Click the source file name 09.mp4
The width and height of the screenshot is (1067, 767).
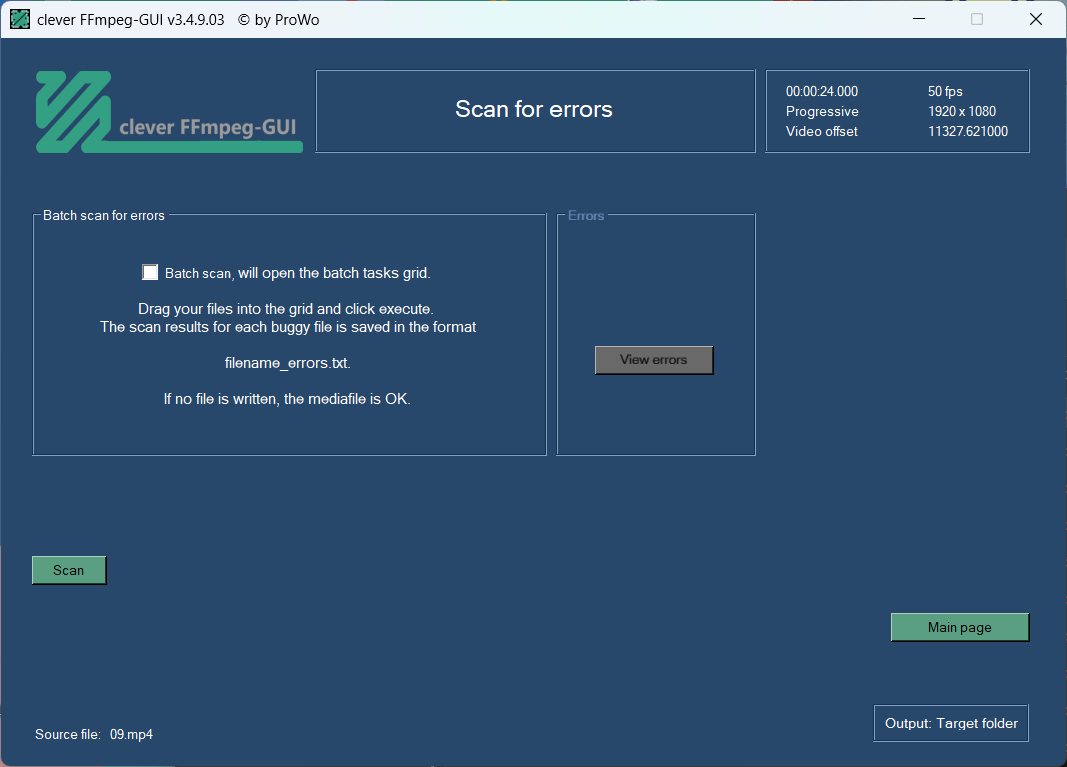click(131, 734)
